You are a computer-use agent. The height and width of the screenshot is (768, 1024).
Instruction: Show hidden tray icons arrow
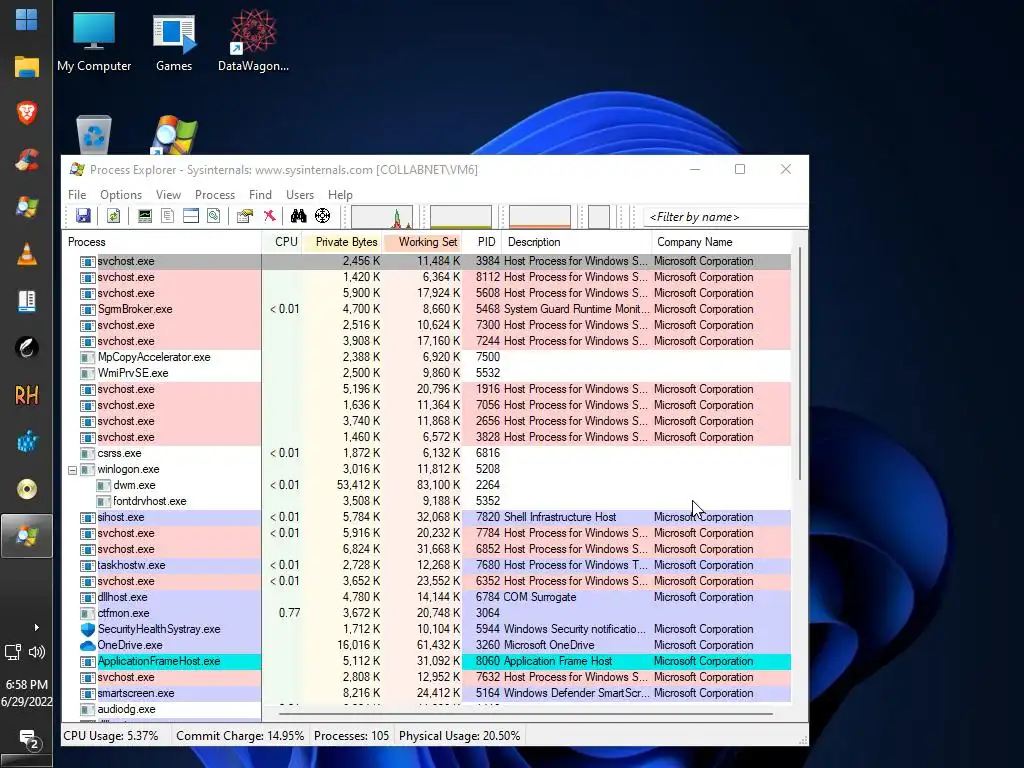tap(37, 628)
